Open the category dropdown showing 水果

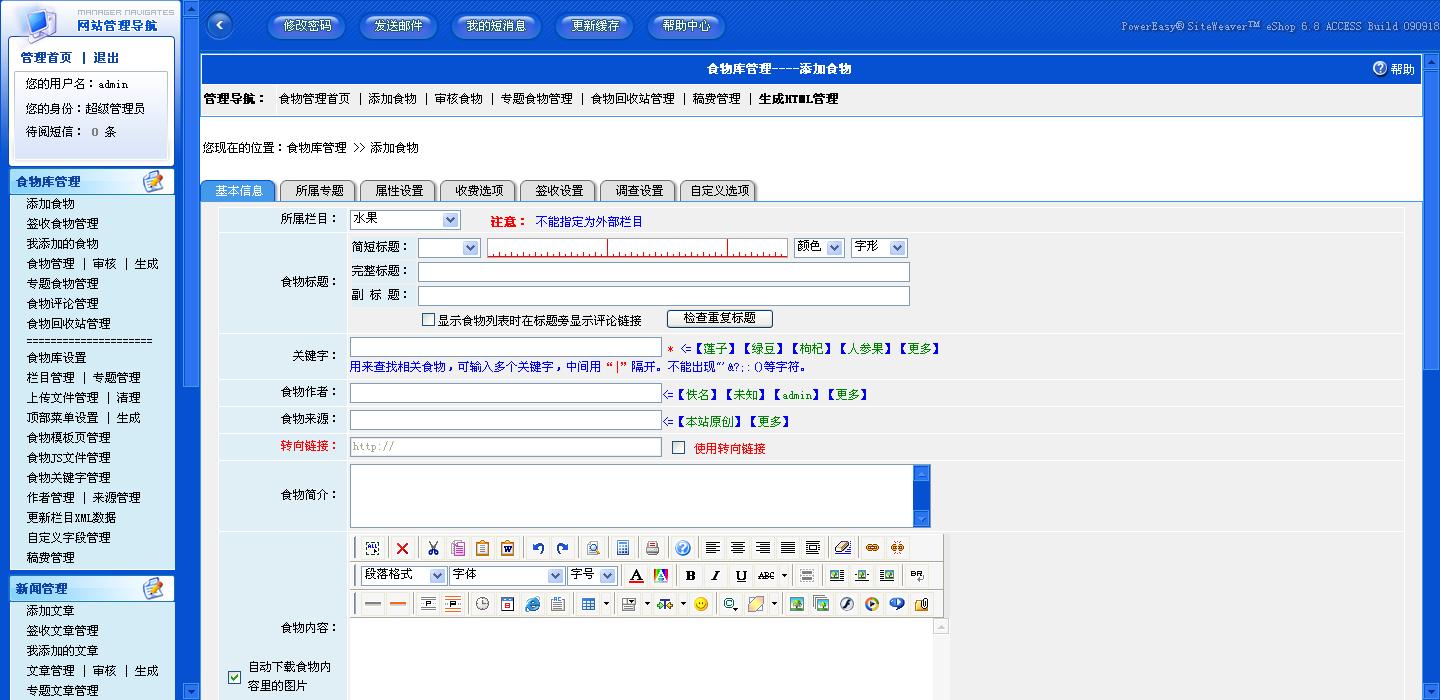[x=404, y=220]
